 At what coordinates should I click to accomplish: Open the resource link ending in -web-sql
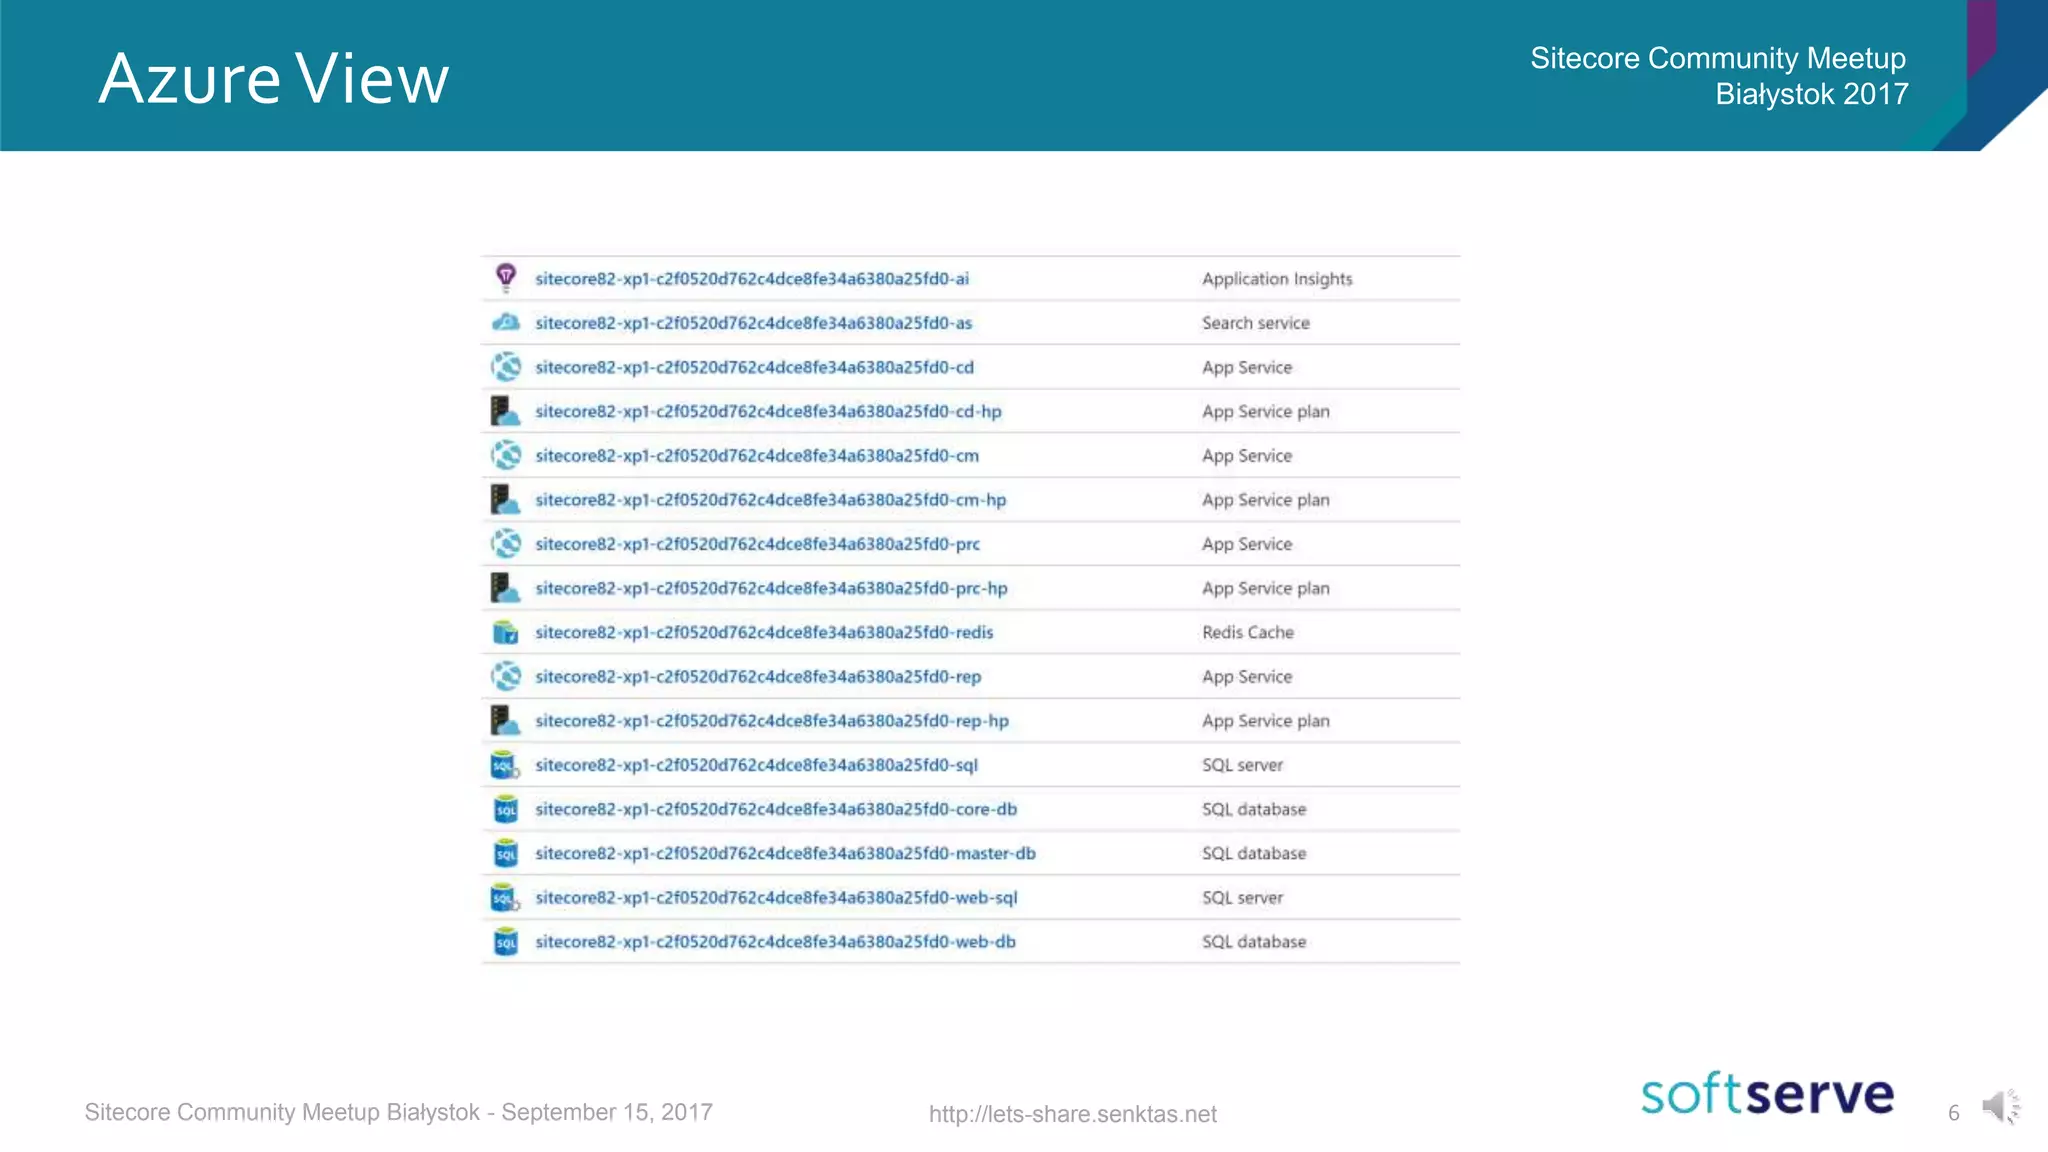775,898
